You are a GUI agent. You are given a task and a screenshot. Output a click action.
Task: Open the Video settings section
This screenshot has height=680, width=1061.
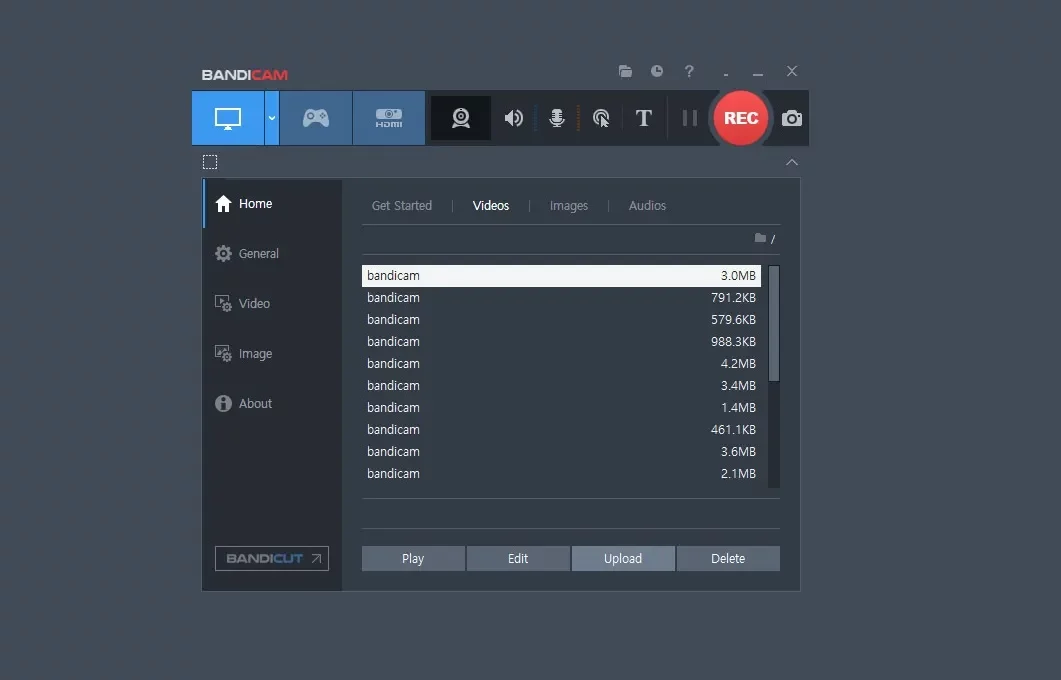pos(273,304)
